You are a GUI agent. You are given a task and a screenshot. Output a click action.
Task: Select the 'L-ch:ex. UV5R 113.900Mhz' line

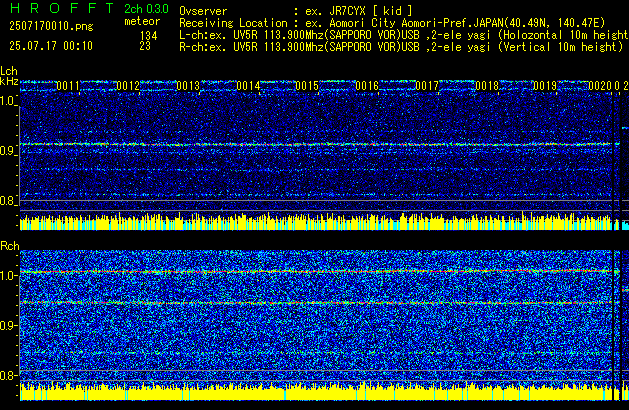pyautogui.click(x=404, y=35)
